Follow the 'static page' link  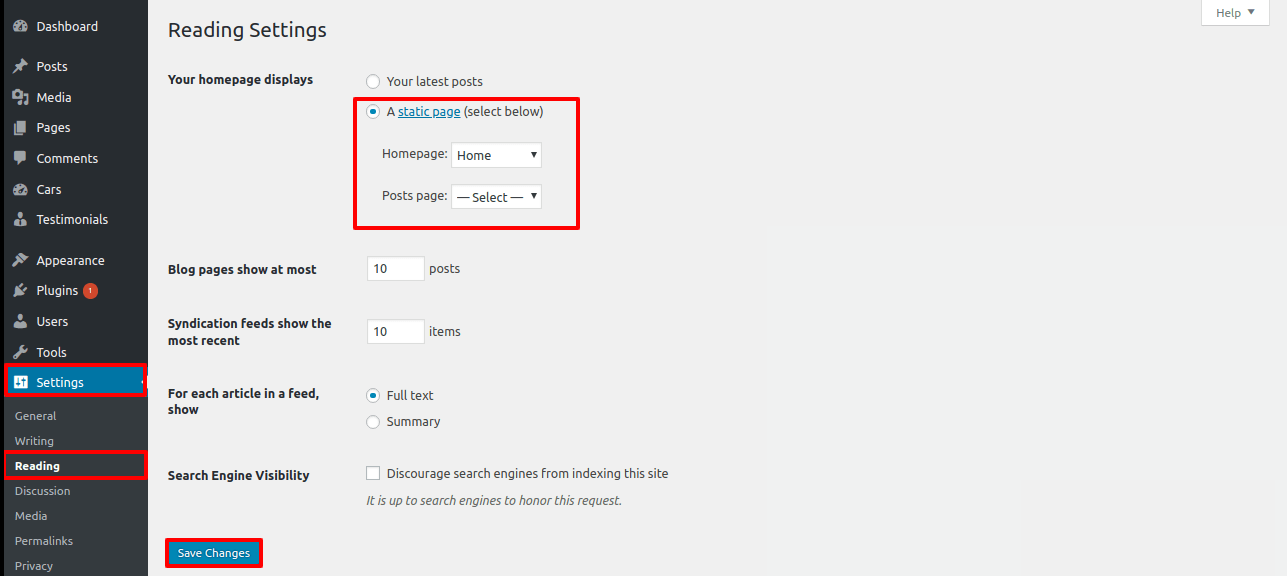pos(429,112)
